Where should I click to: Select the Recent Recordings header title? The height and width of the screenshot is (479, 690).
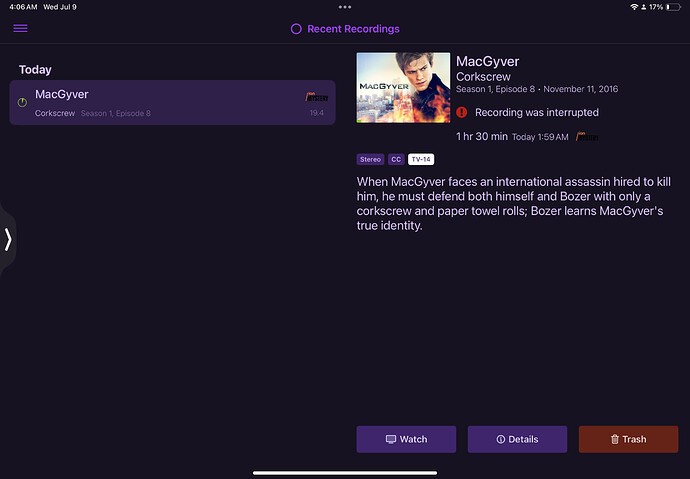[x=353, y=29]
